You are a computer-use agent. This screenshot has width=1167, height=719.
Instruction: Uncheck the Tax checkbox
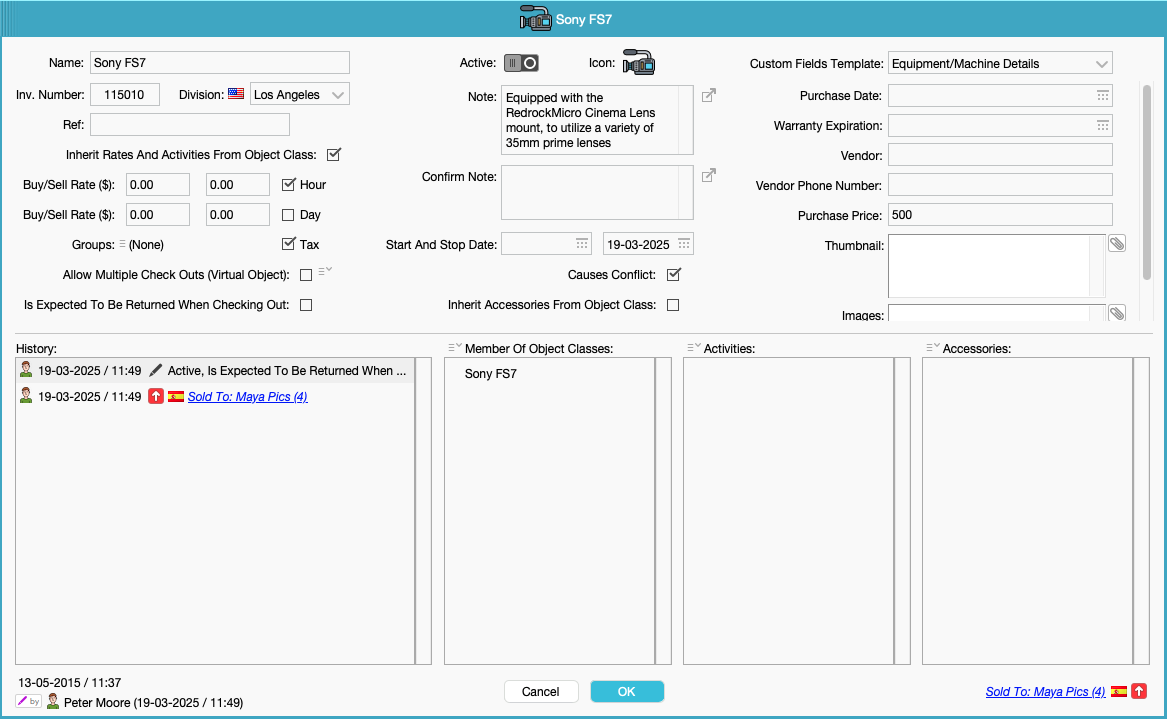coord(288,244)
